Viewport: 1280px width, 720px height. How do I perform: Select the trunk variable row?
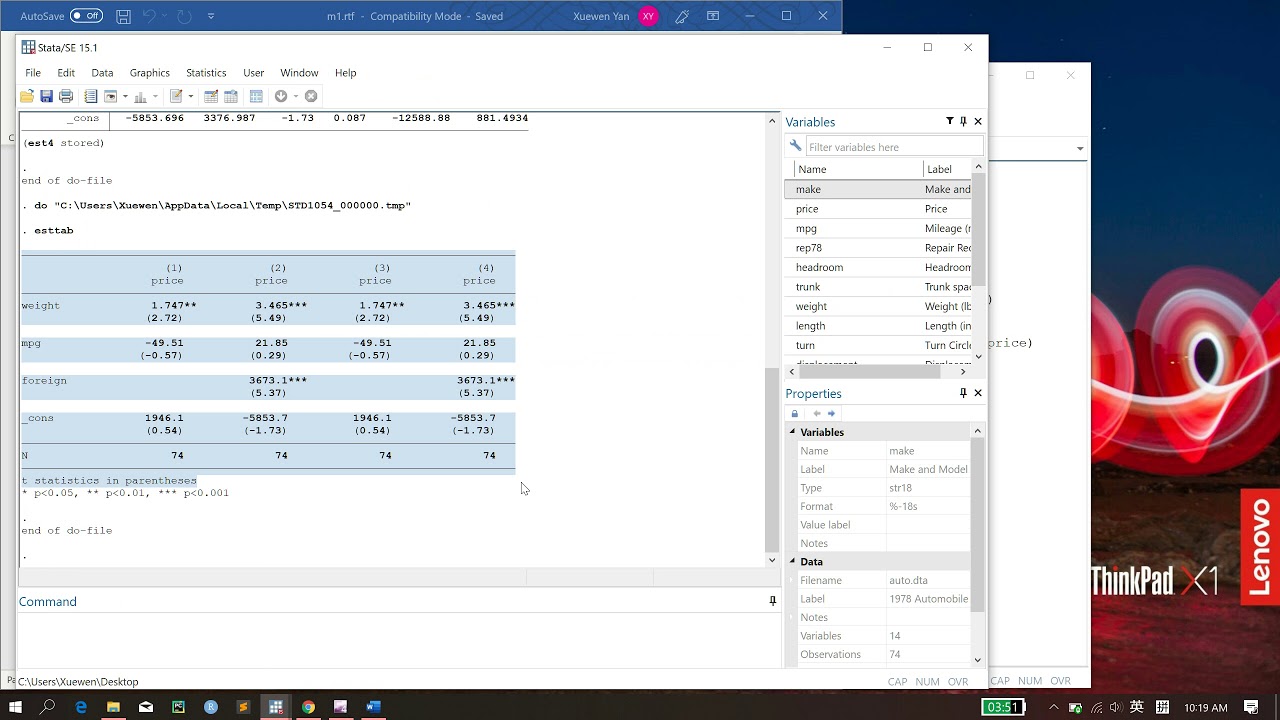pyautogui.click(x=878, y=287)
